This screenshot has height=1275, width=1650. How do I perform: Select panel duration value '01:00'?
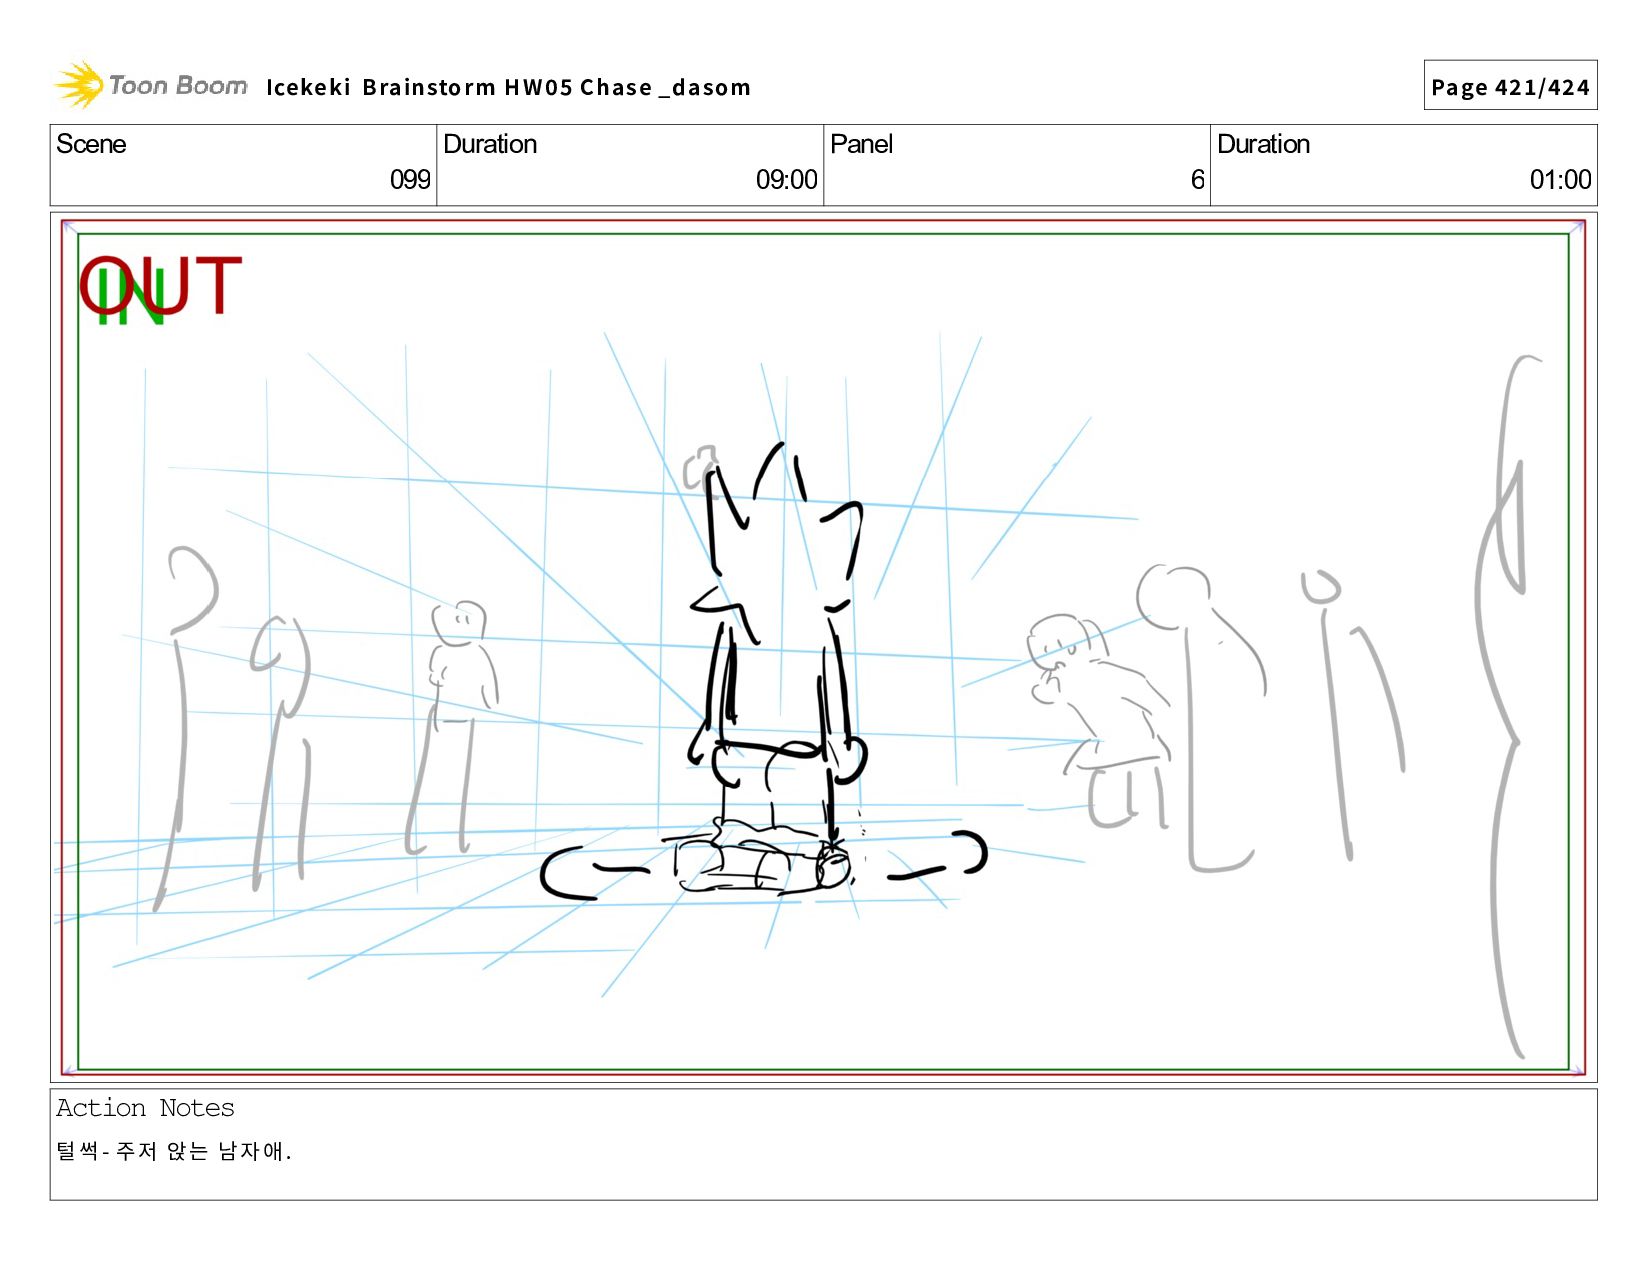1560,180
